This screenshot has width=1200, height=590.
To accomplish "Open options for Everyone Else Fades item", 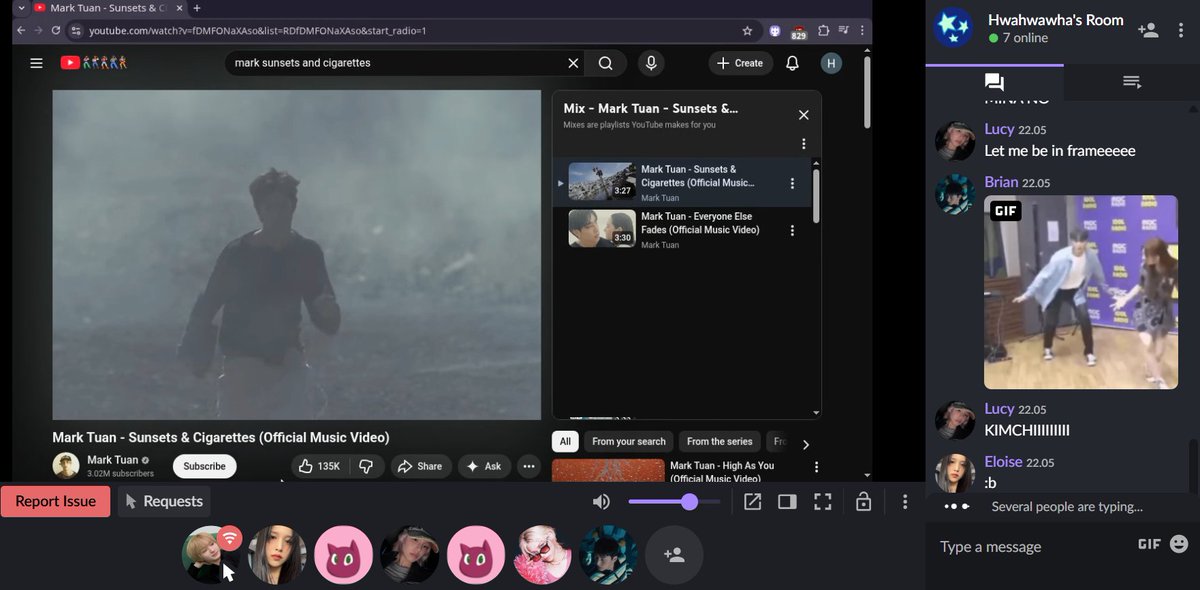I will (x=792, y=230).
